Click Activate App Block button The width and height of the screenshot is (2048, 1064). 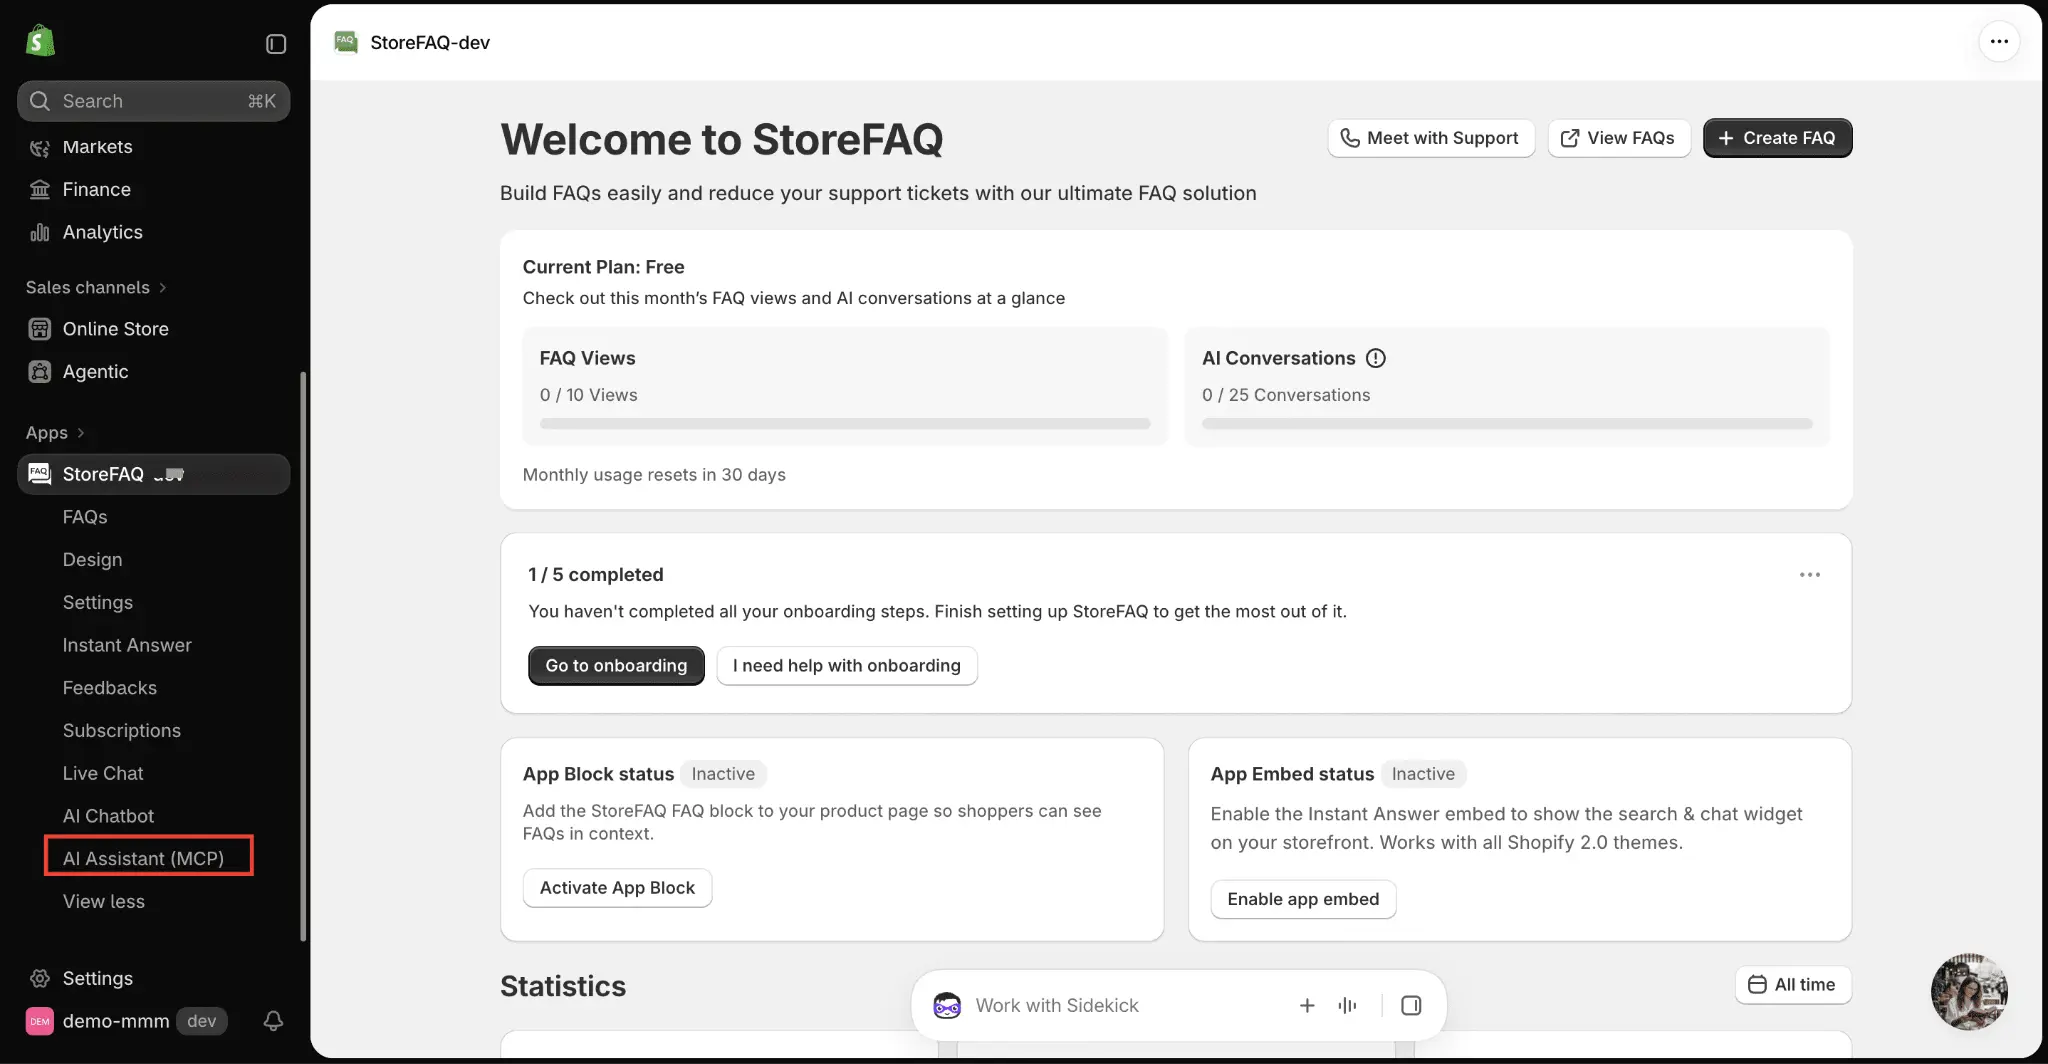(617, 888)
